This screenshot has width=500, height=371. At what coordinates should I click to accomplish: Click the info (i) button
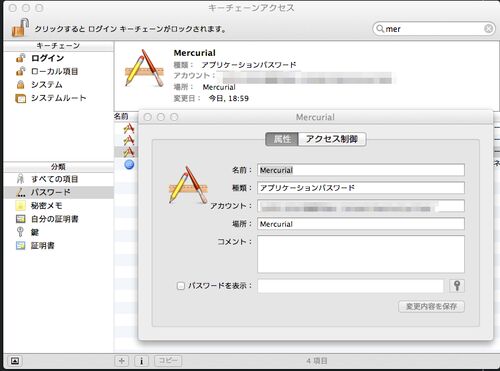(141, 361)
